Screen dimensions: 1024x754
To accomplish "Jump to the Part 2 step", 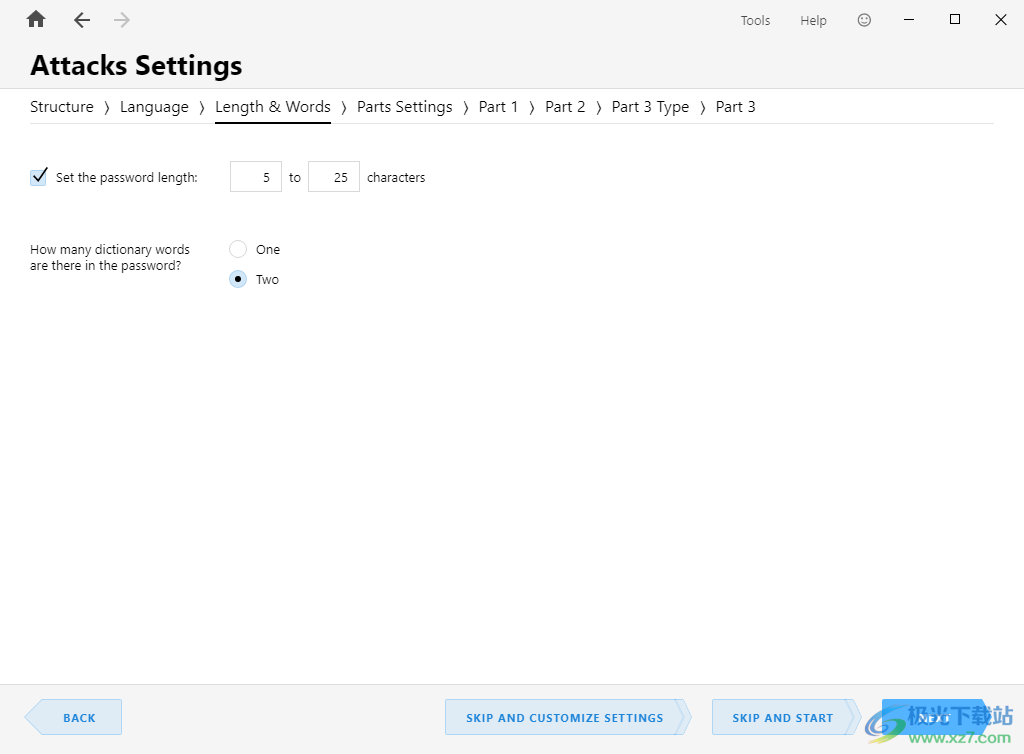I will pos(565,106).
